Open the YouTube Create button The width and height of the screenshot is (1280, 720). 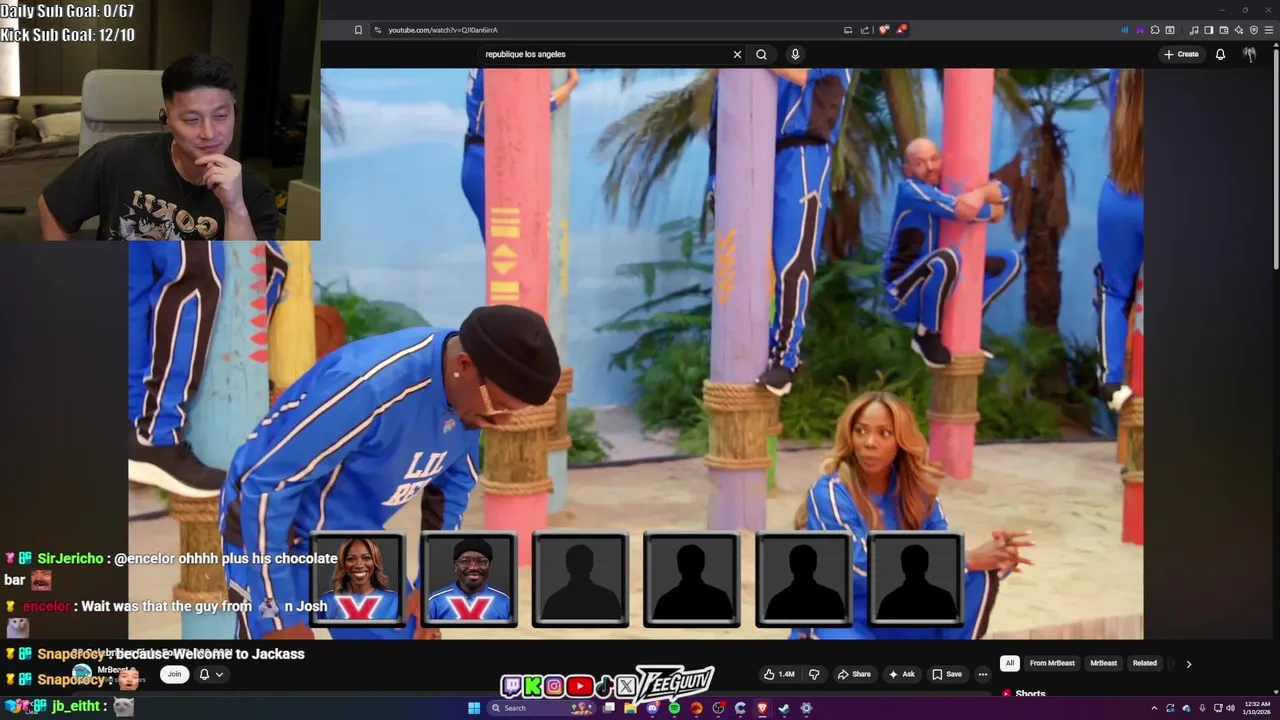(x=1181, y=54)
